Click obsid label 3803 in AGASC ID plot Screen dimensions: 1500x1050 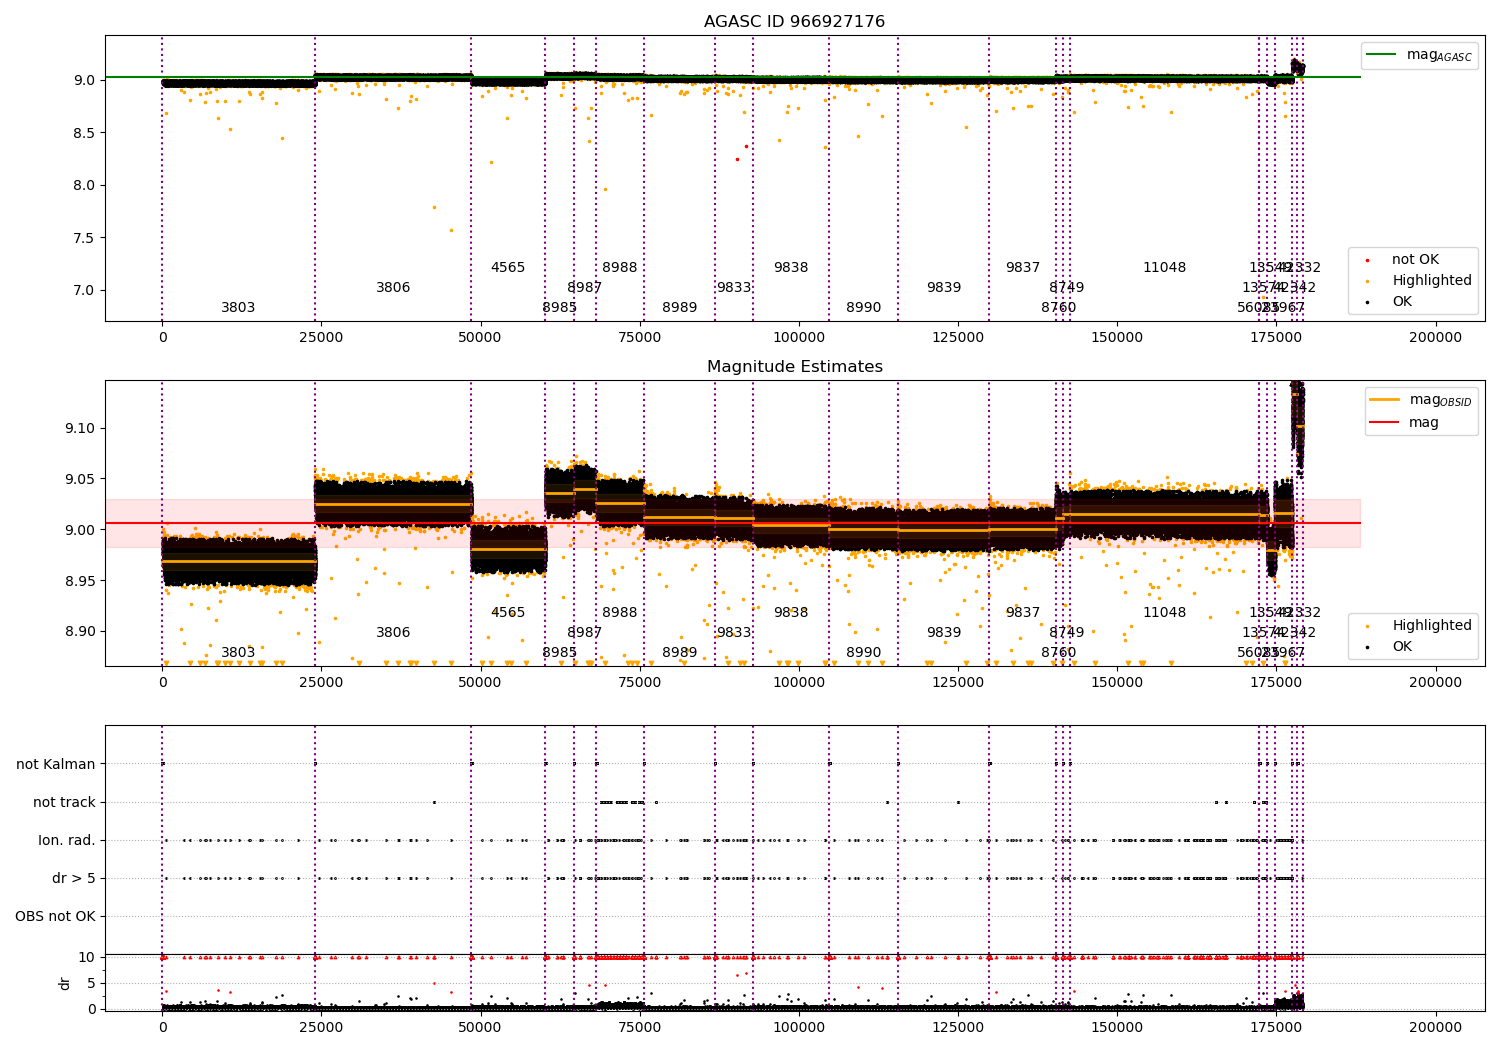pos(238,308)
